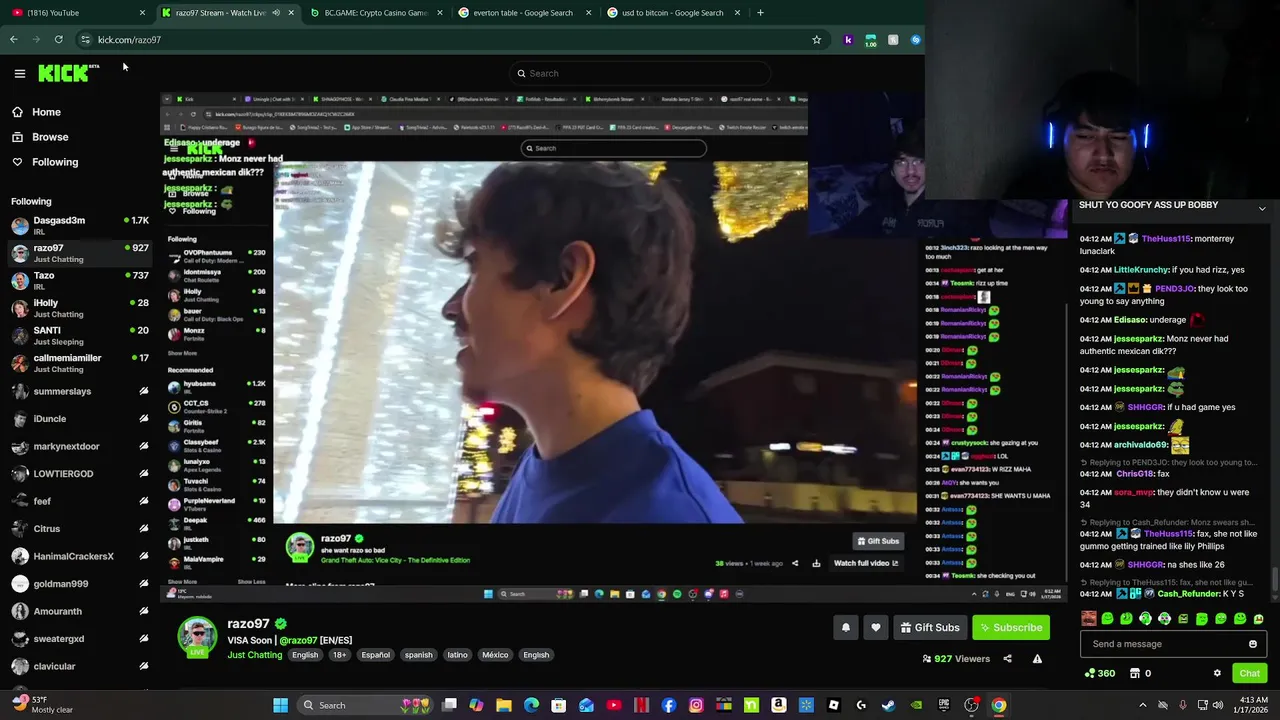Show hidden system tray icons chevron
This screenshot has height=720, width=1280.
pos(1143,705)
